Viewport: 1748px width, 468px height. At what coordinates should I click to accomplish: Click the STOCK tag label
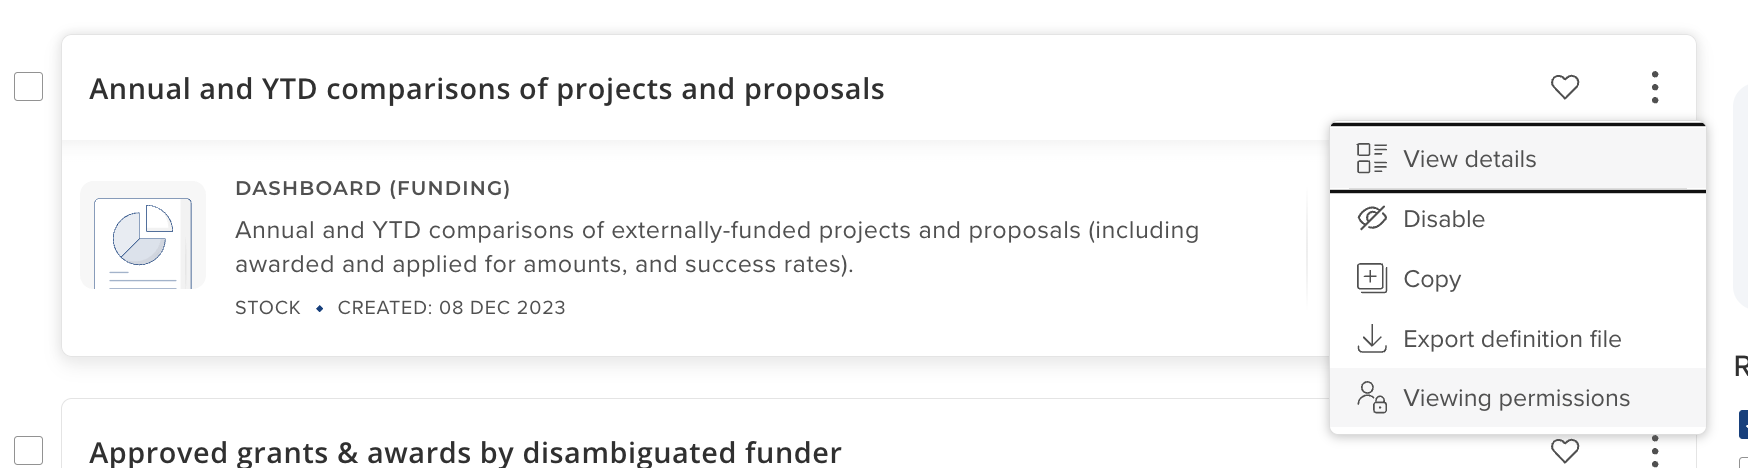point(267,308)
